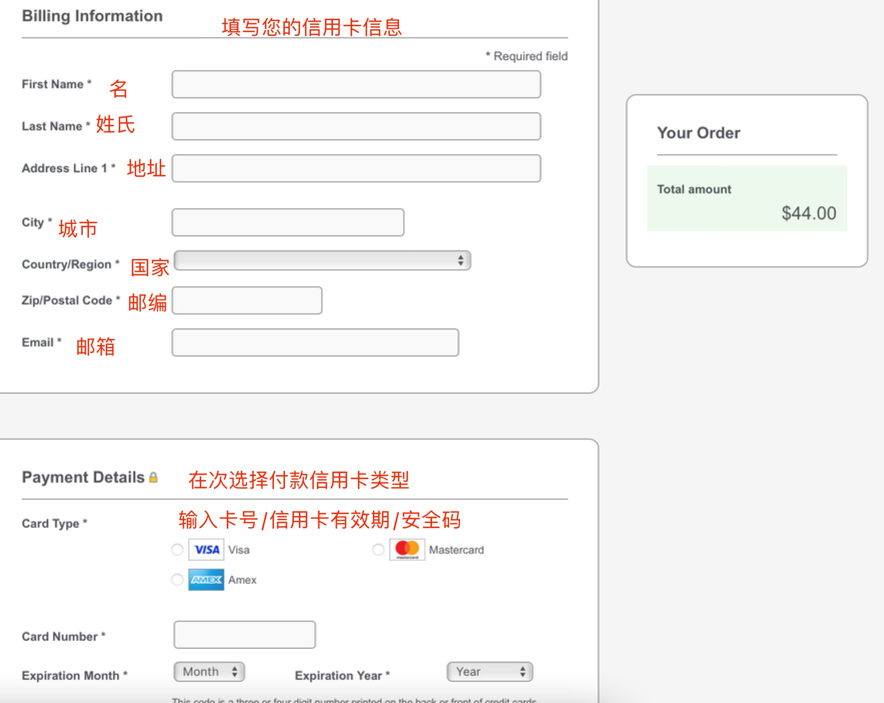
Task: Click the Your Order heading
Action: (698, 133)
